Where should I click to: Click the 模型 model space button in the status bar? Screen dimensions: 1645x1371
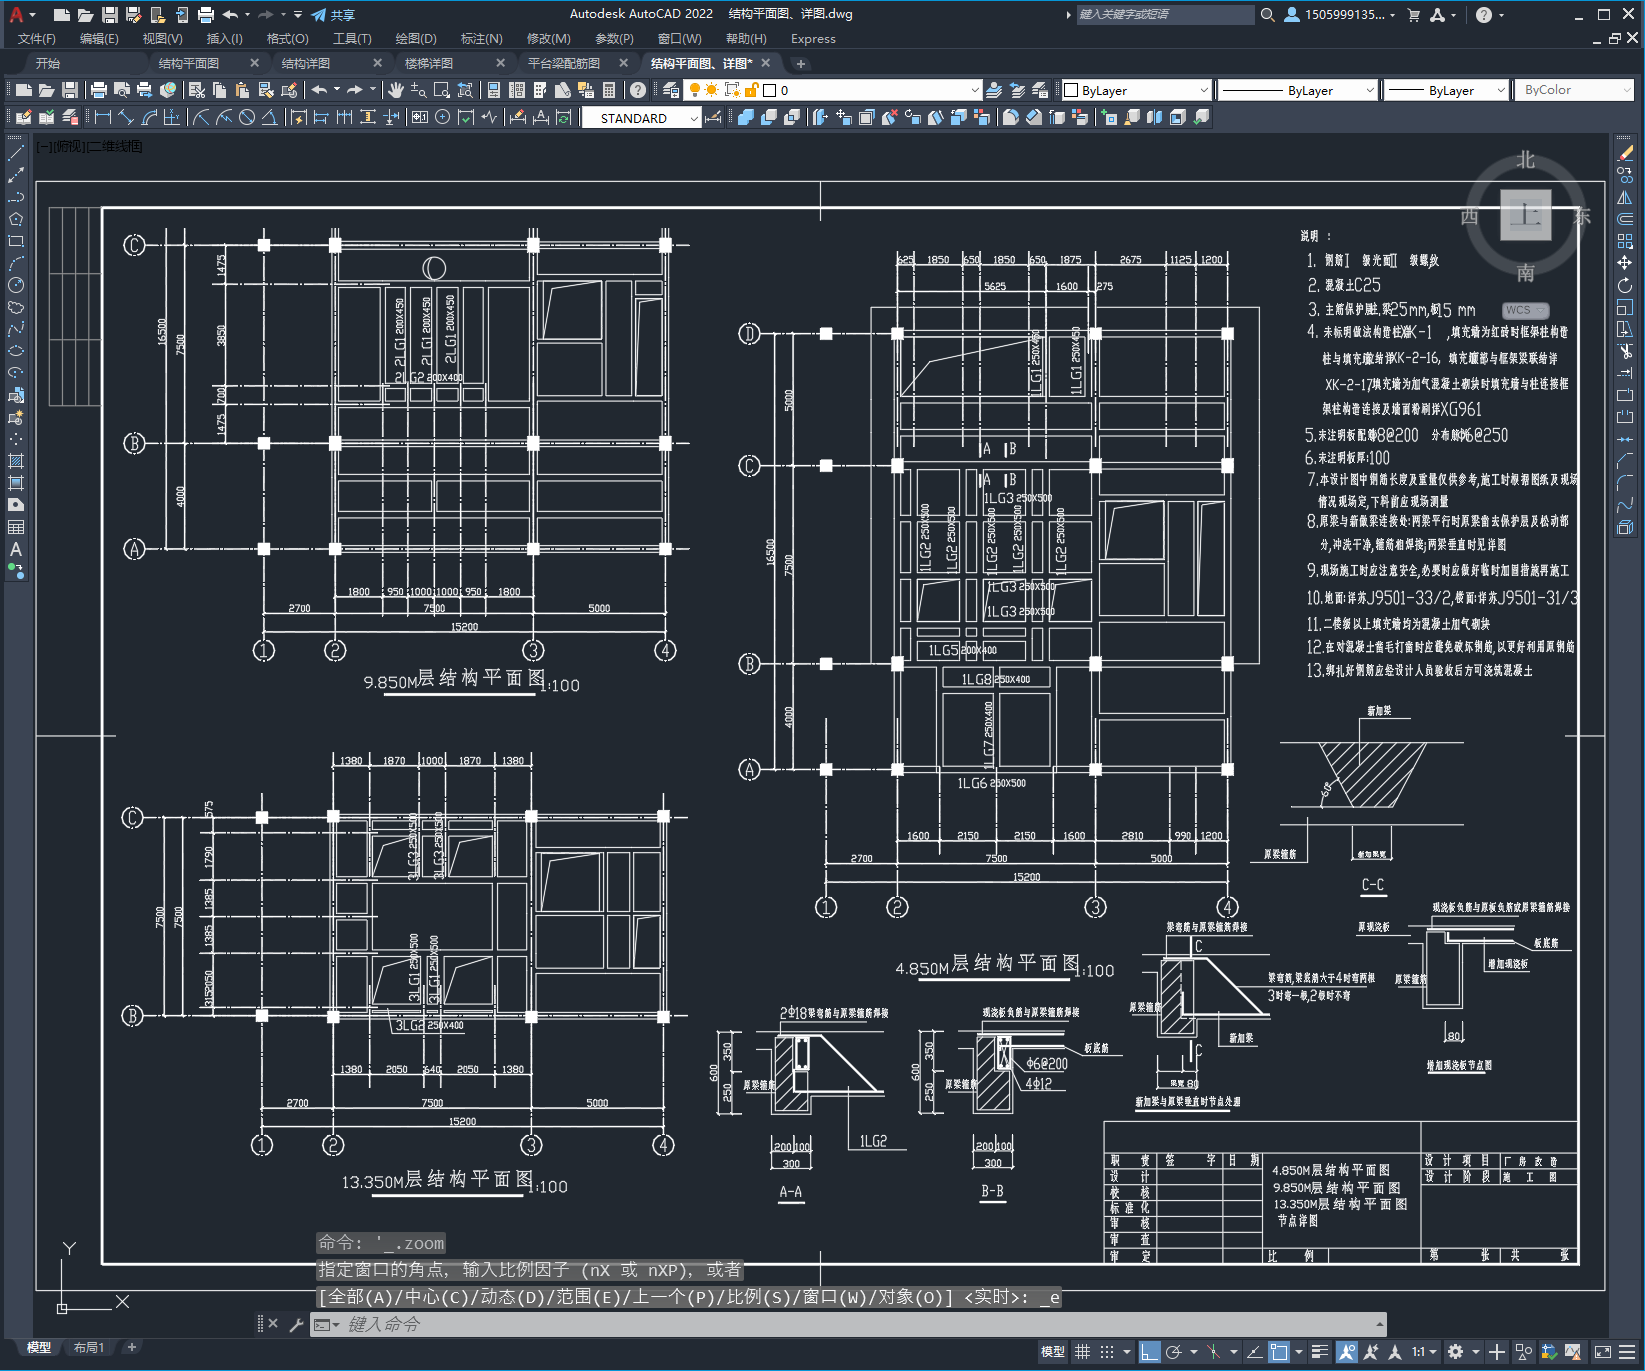coord(1052,1352)
